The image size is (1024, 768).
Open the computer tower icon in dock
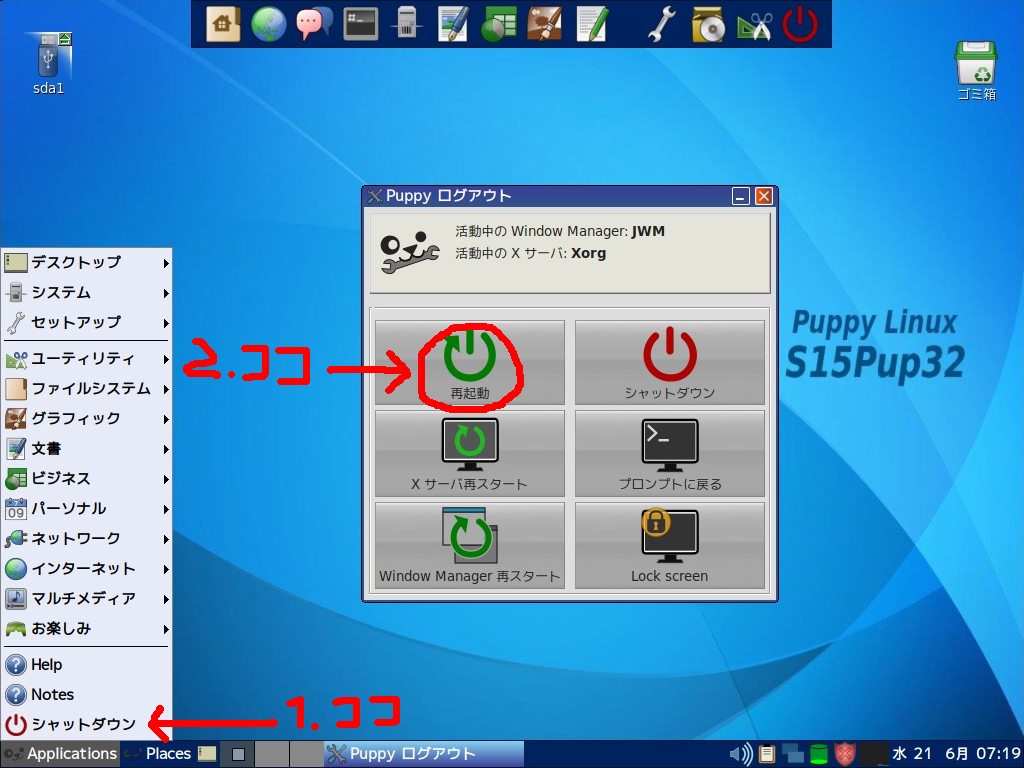coord(406,24)
